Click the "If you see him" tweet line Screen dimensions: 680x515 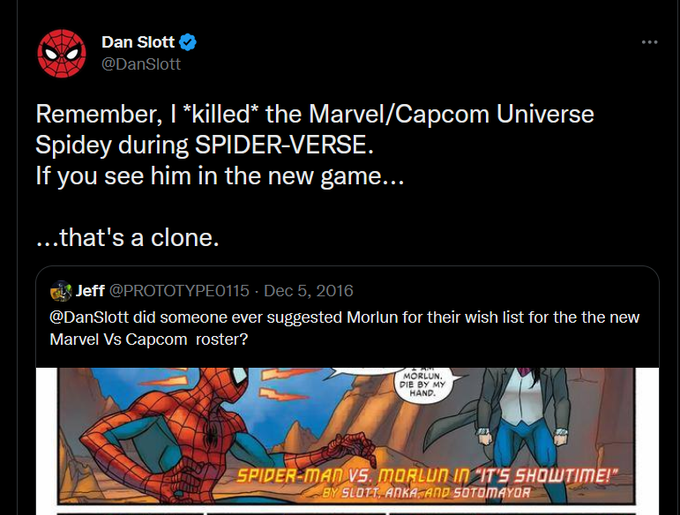point(219,176)
